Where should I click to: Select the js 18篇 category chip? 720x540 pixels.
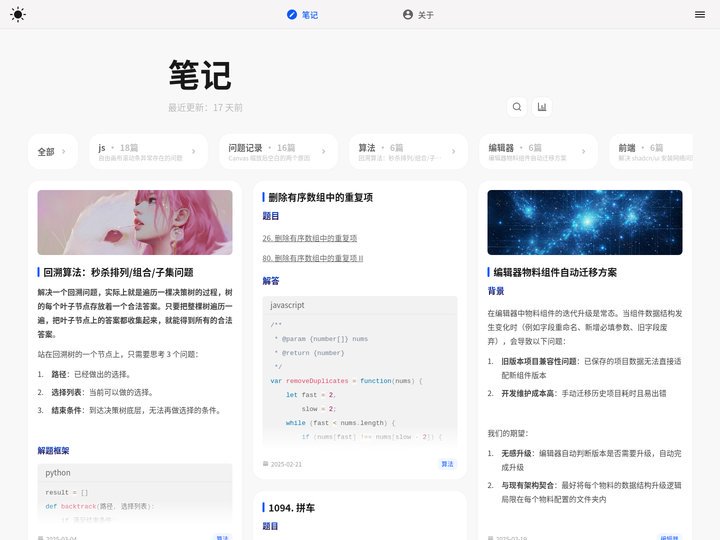148,152
